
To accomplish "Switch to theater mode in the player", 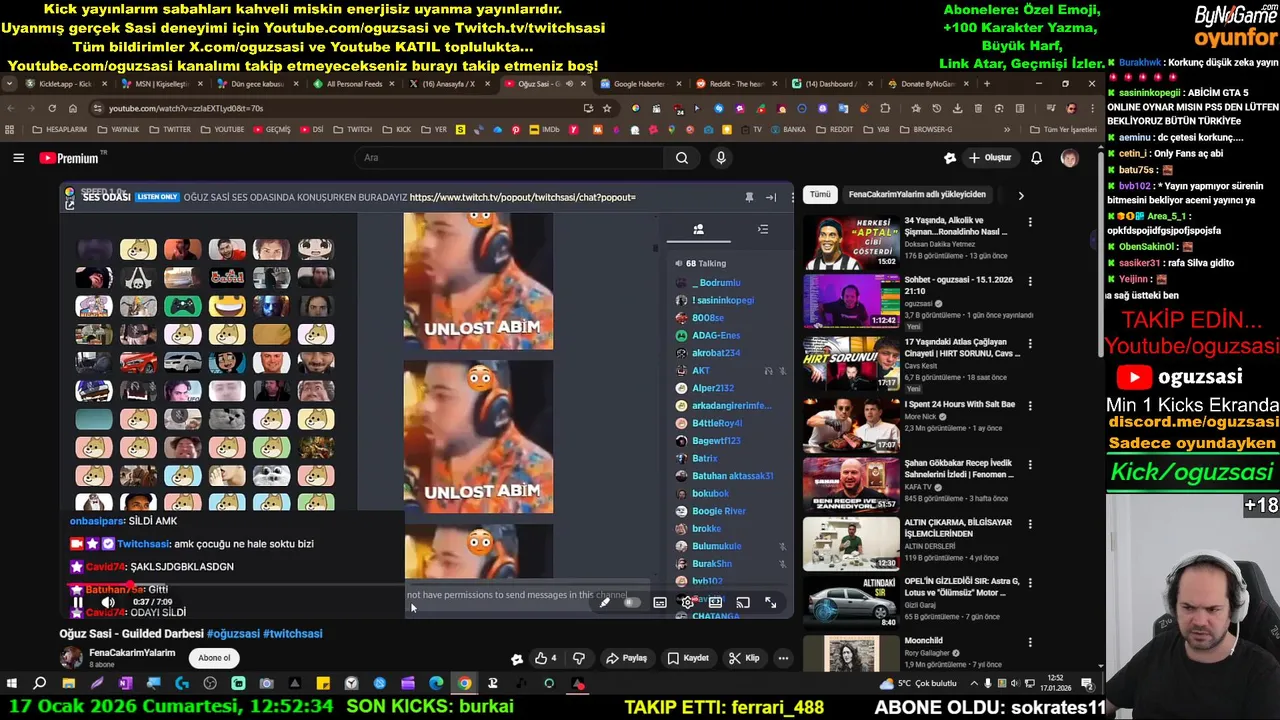I will pyautogui.click(x=715, y=603).
